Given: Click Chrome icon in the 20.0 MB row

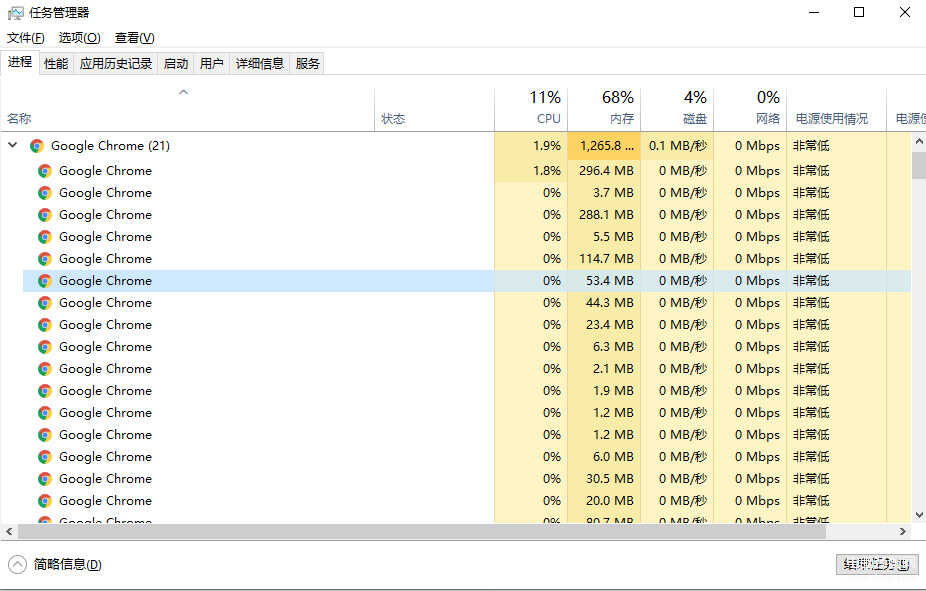Looking at the screenshot, I should pyautogui.click(x=44, y=501).
